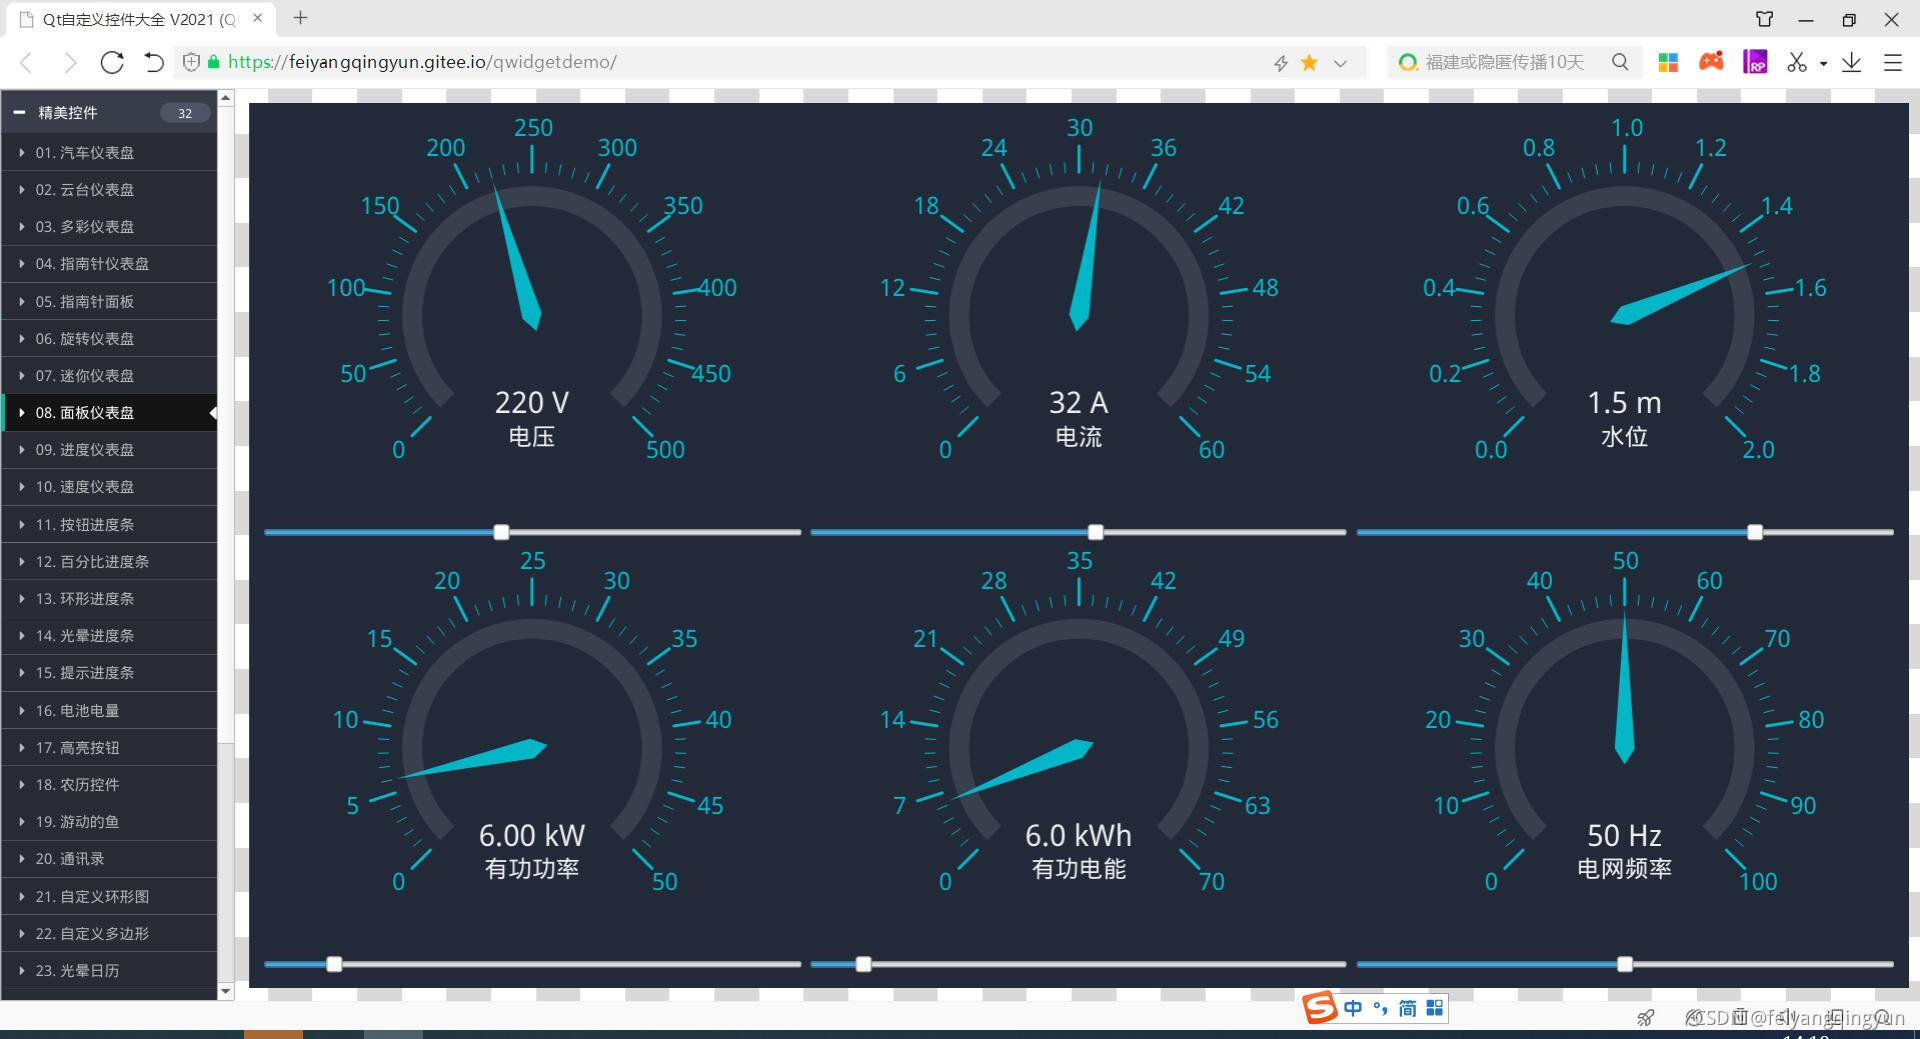Click sidebar scrollbar up arrow
This screenshot has height=1039, width=1920.
pos(226,98)
